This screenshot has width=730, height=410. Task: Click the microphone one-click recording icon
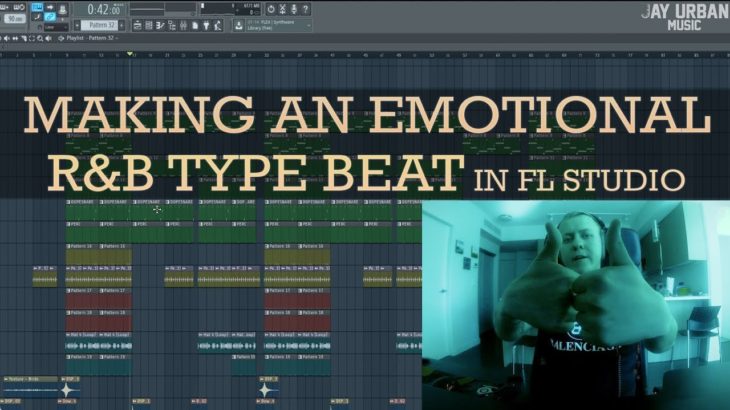[293, 9]
